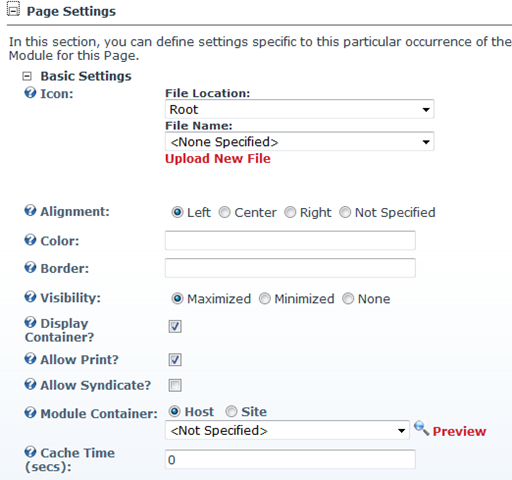The width and height of the screenshot is (512, 480).
Task: Click the help icon beside Icon label
Action: 30,92
